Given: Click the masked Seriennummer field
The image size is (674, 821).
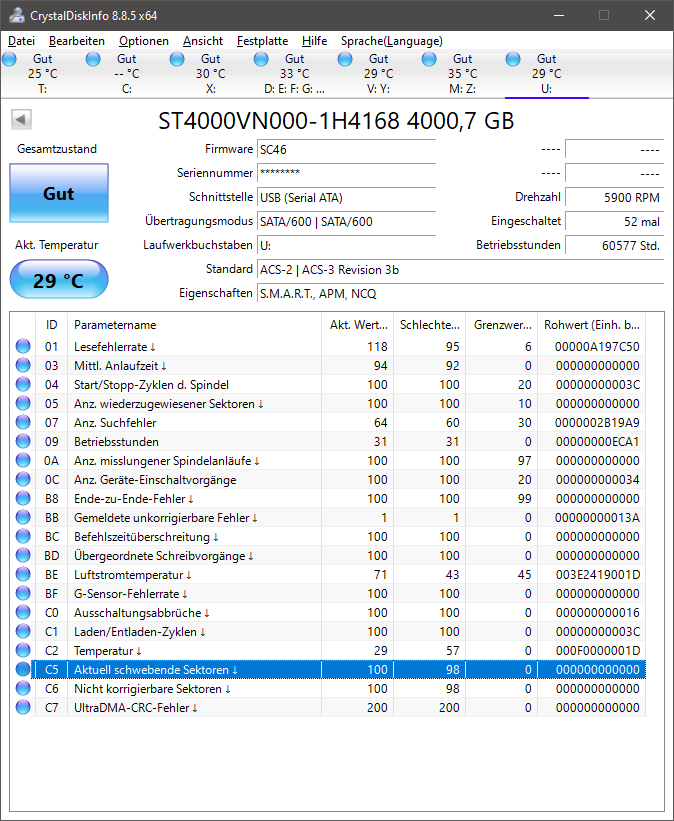Looking at the screenshot, I should (x=347, y=173).
